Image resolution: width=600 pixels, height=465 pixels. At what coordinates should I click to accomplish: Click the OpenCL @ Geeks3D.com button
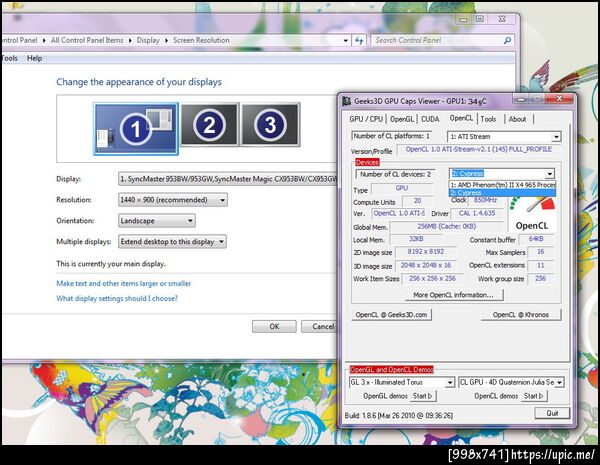point(391,315)
